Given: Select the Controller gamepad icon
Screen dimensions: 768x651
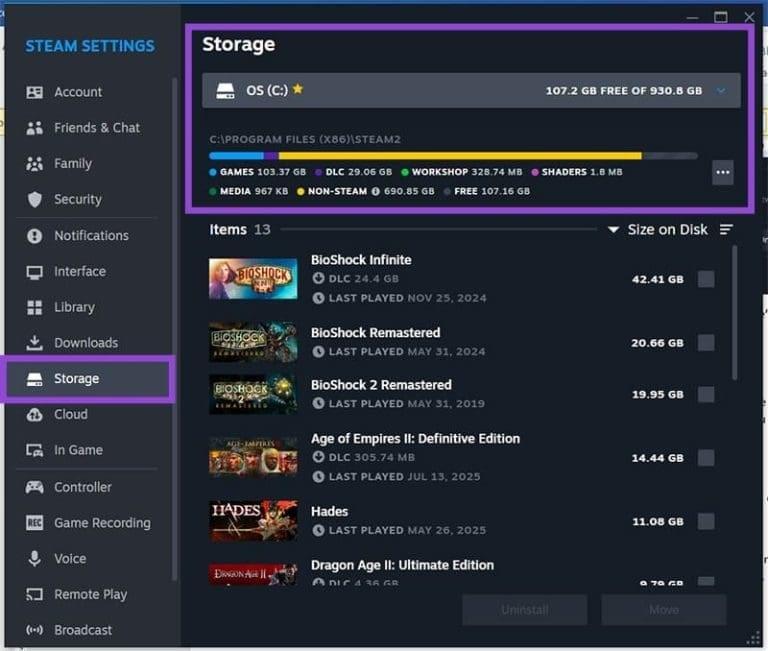Looking at the screenshot, I should click(35, 487).
